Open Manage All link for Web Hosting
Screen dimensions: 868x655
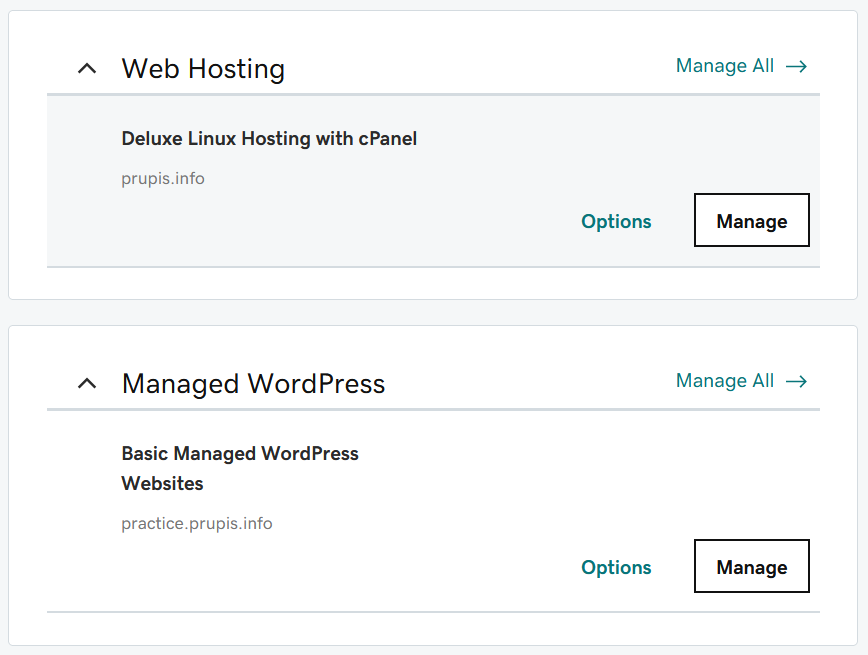click(x=741, y=66)
